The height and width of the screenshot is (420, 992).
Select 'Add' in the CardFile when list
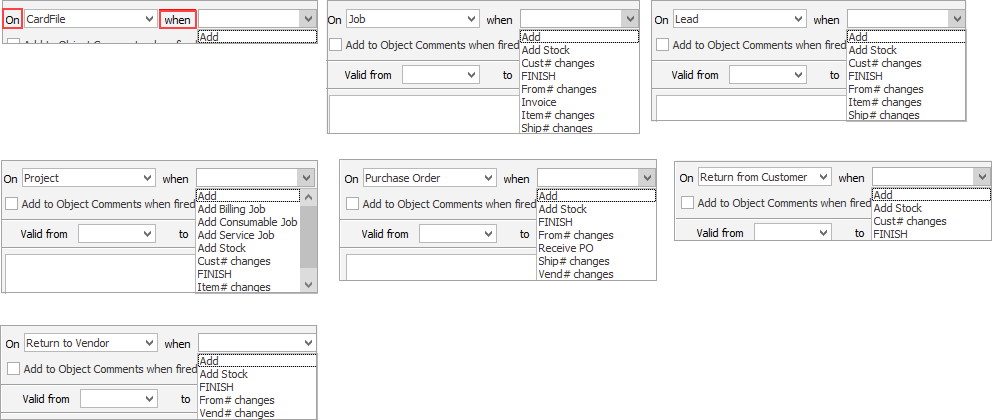[x=257, y=37]
